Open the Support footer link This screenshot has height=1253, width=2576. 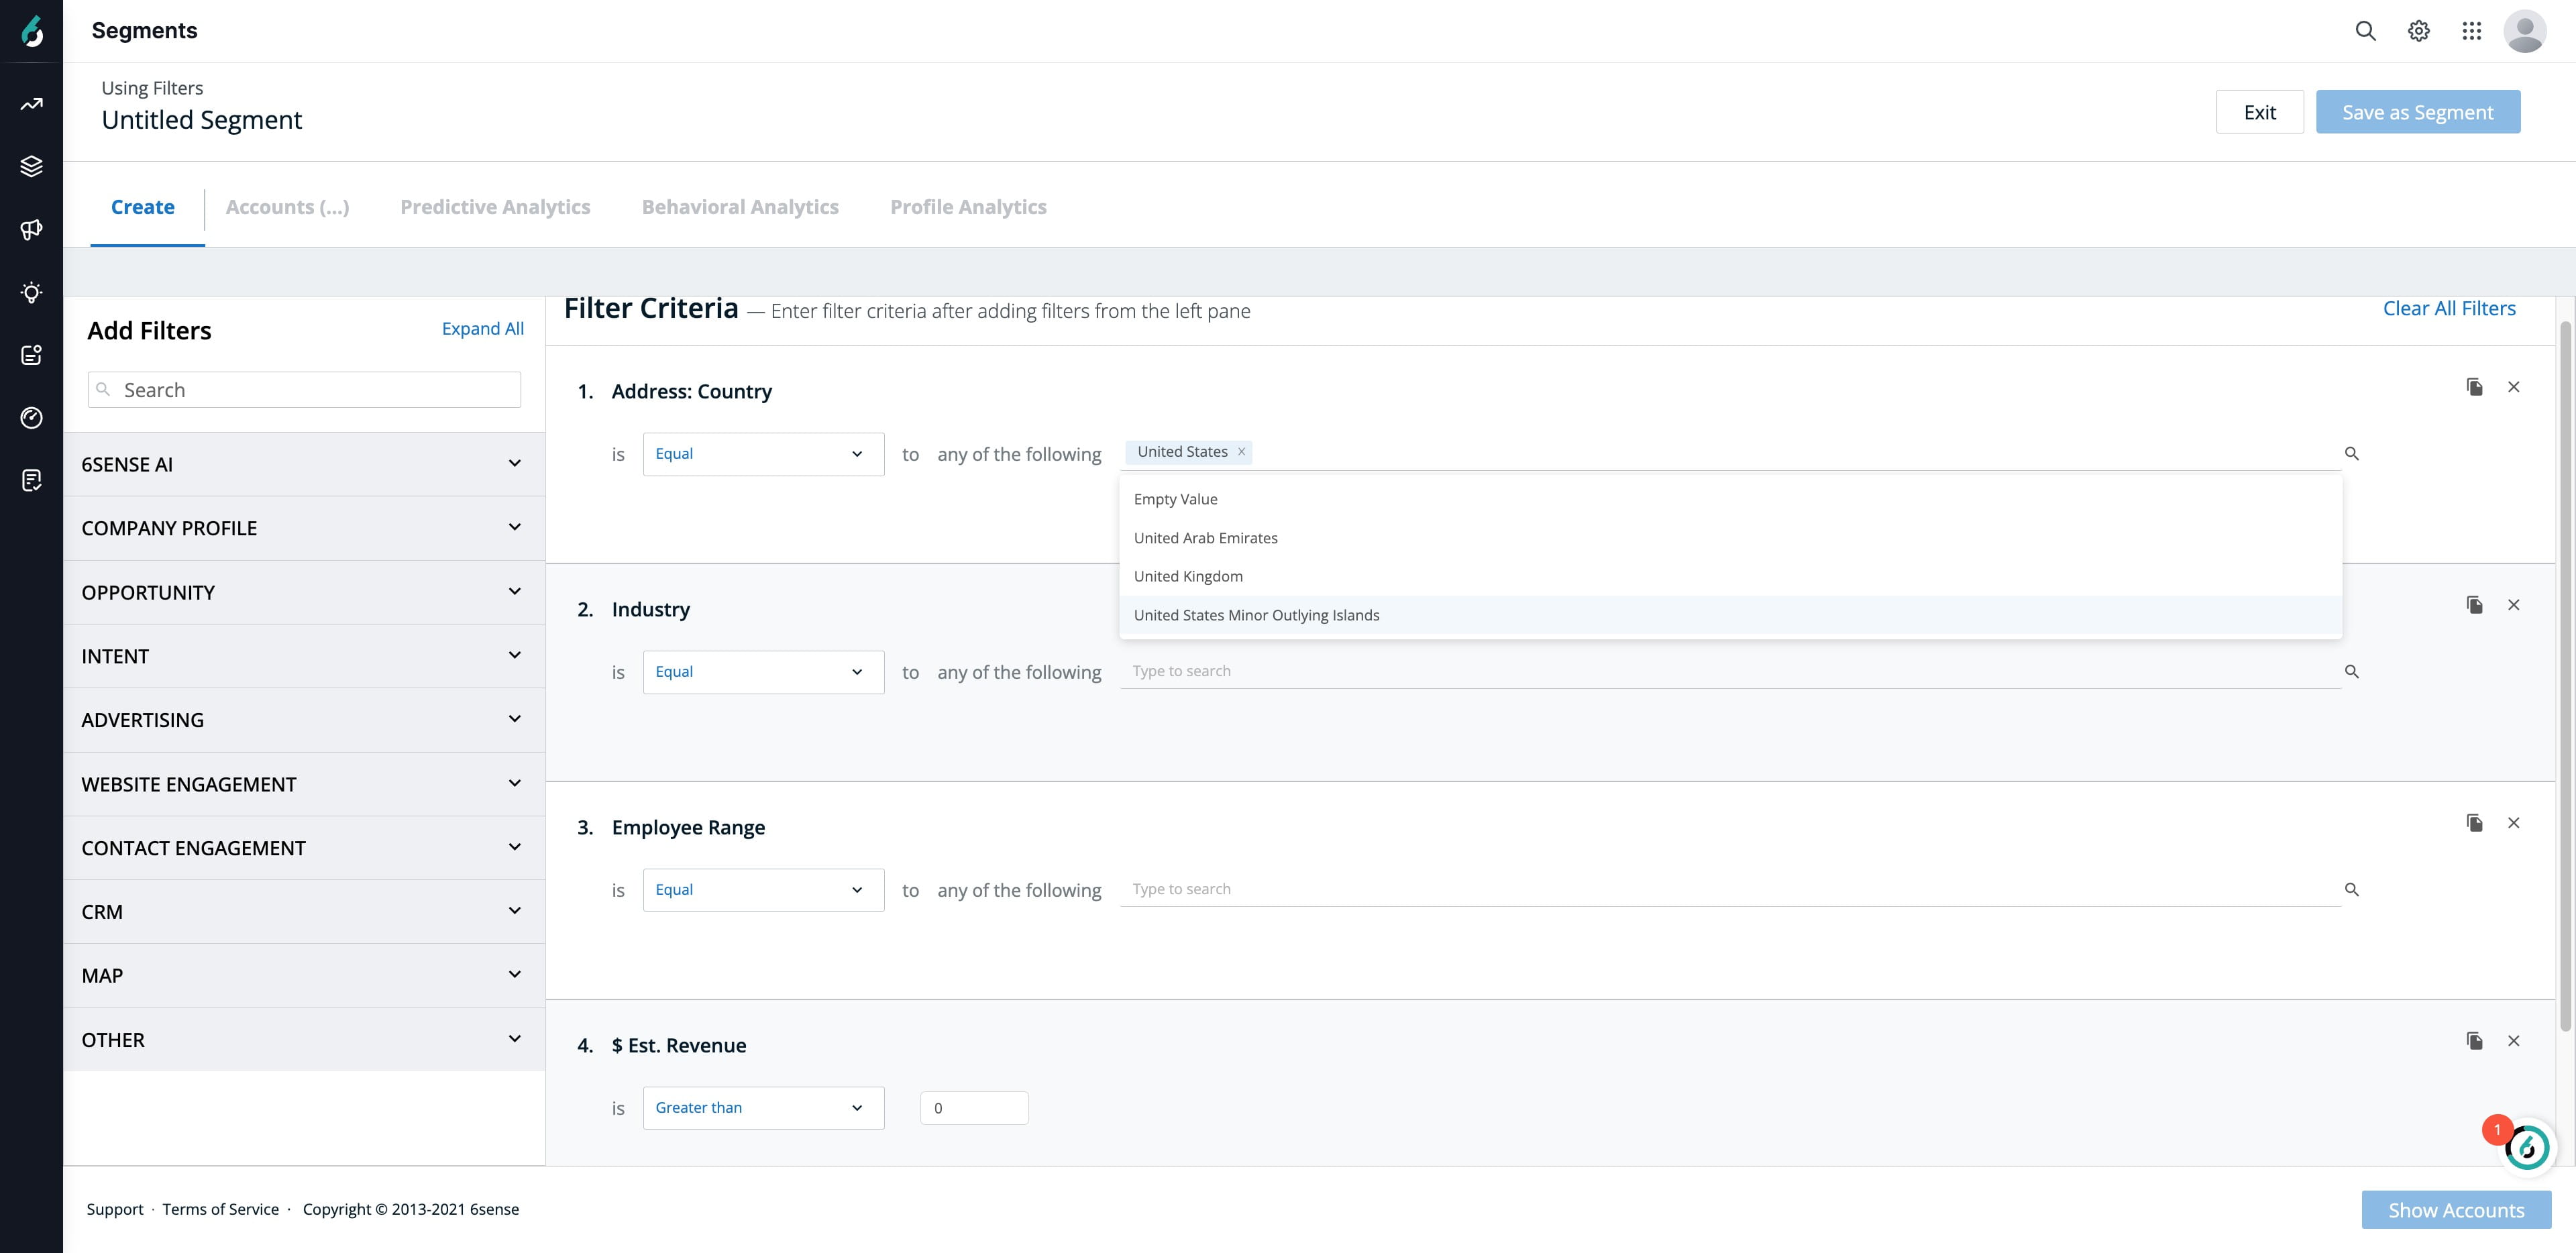[115, 1209]
